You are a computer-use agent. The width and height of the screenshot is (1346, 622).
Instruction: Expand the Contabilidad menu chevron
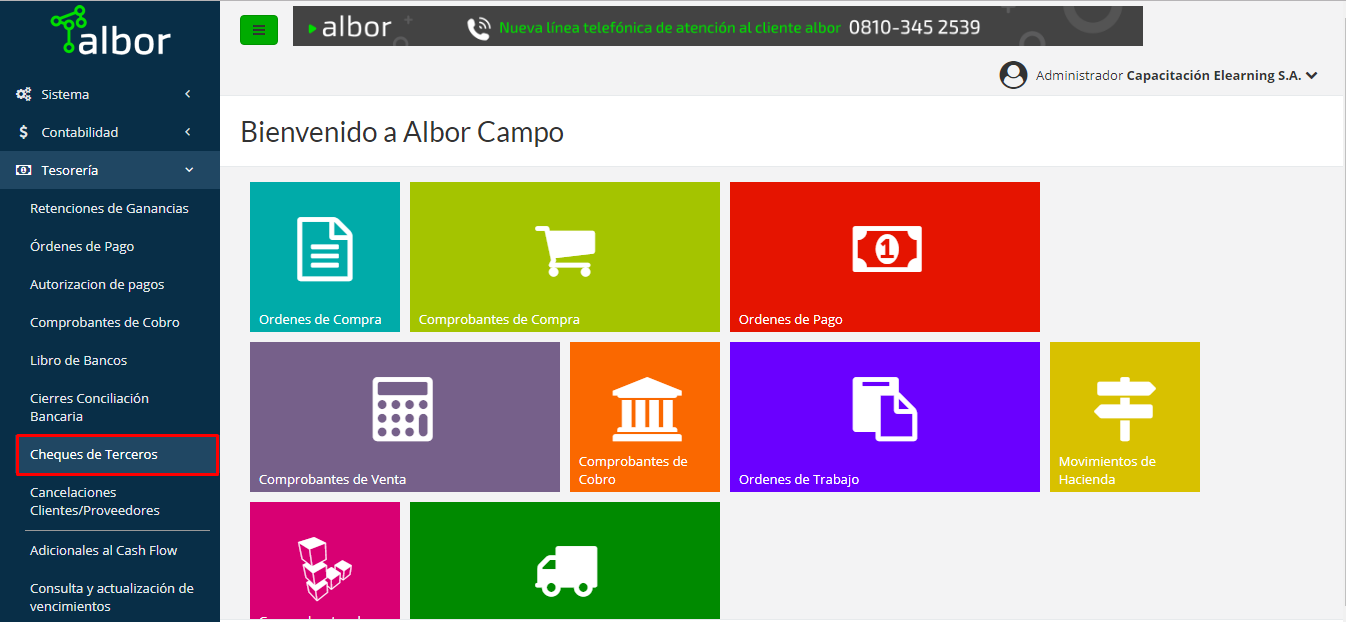tap(188, 132)
